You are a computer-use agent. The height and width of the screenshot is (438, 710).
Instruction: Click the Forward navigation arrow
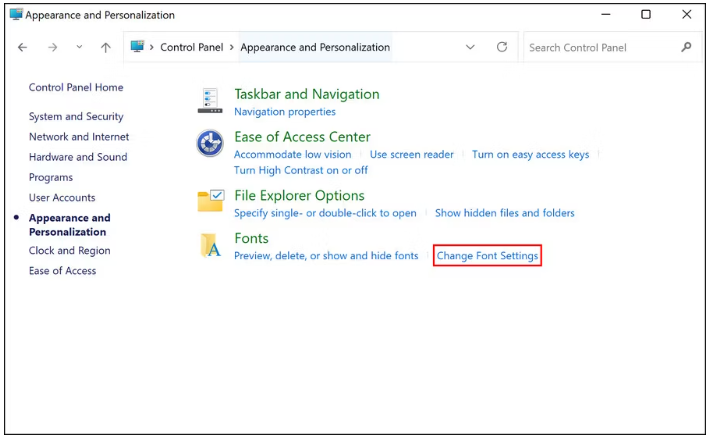pyautogui.click(x=53, y=47)
